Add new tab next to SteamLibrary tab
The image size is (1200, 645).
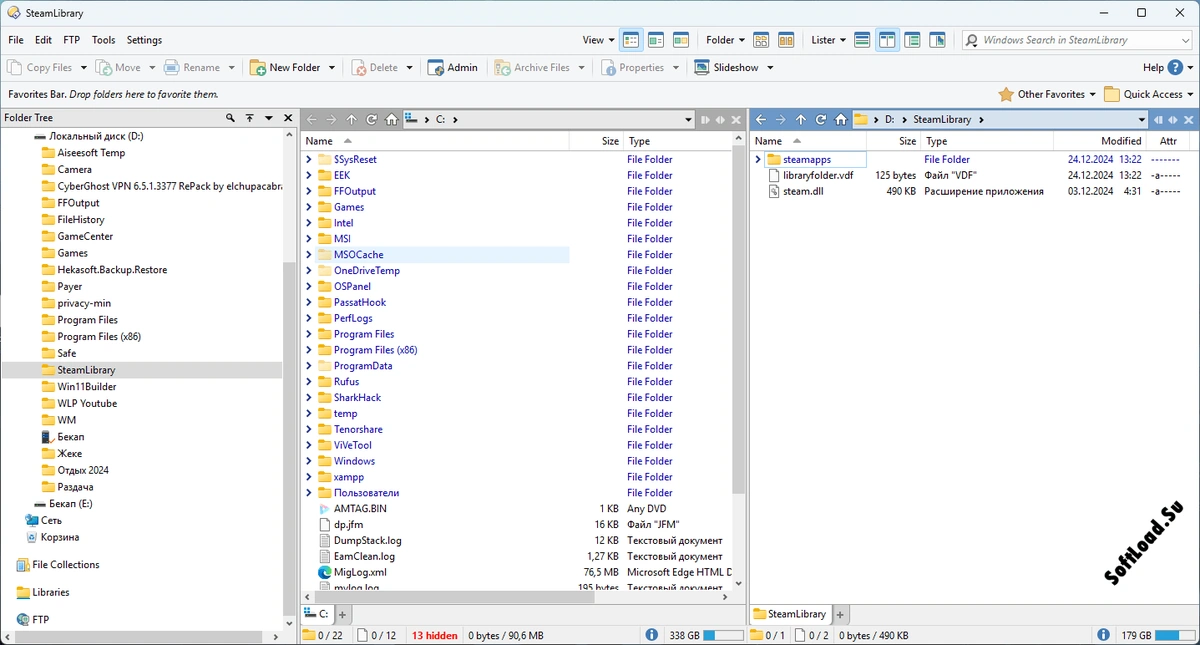click(x=840, y=614)
